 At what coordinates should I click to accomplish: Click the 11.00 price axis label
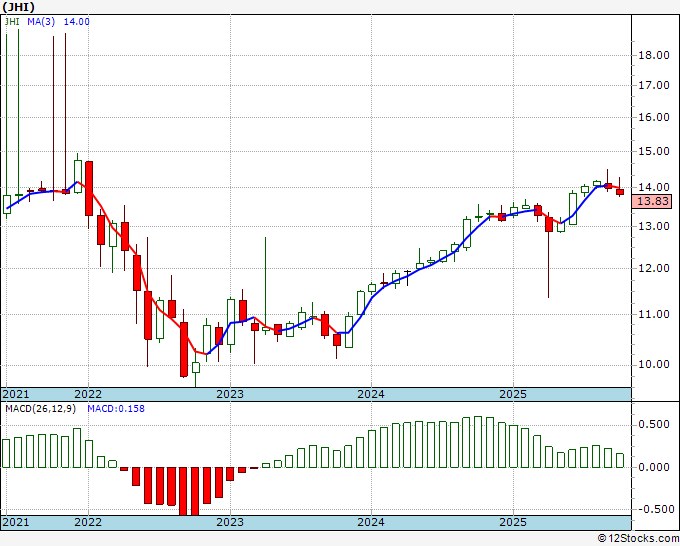(x=654, y=314)
